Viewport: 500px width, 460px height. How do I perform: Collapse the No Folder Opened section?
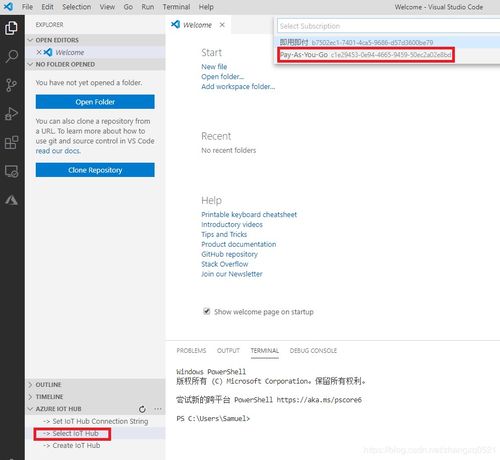(31, 64)
